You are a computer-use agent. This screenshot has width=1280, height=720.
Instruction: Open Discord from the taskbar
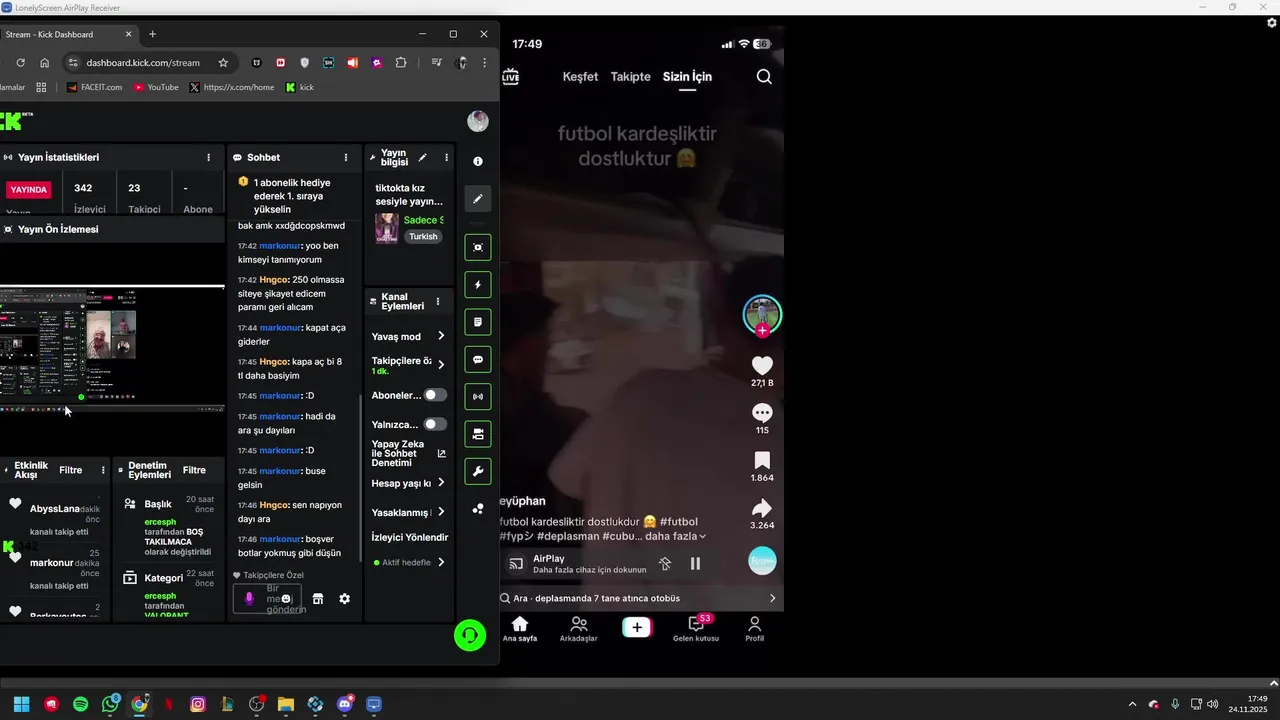click(x=345, y=704)
